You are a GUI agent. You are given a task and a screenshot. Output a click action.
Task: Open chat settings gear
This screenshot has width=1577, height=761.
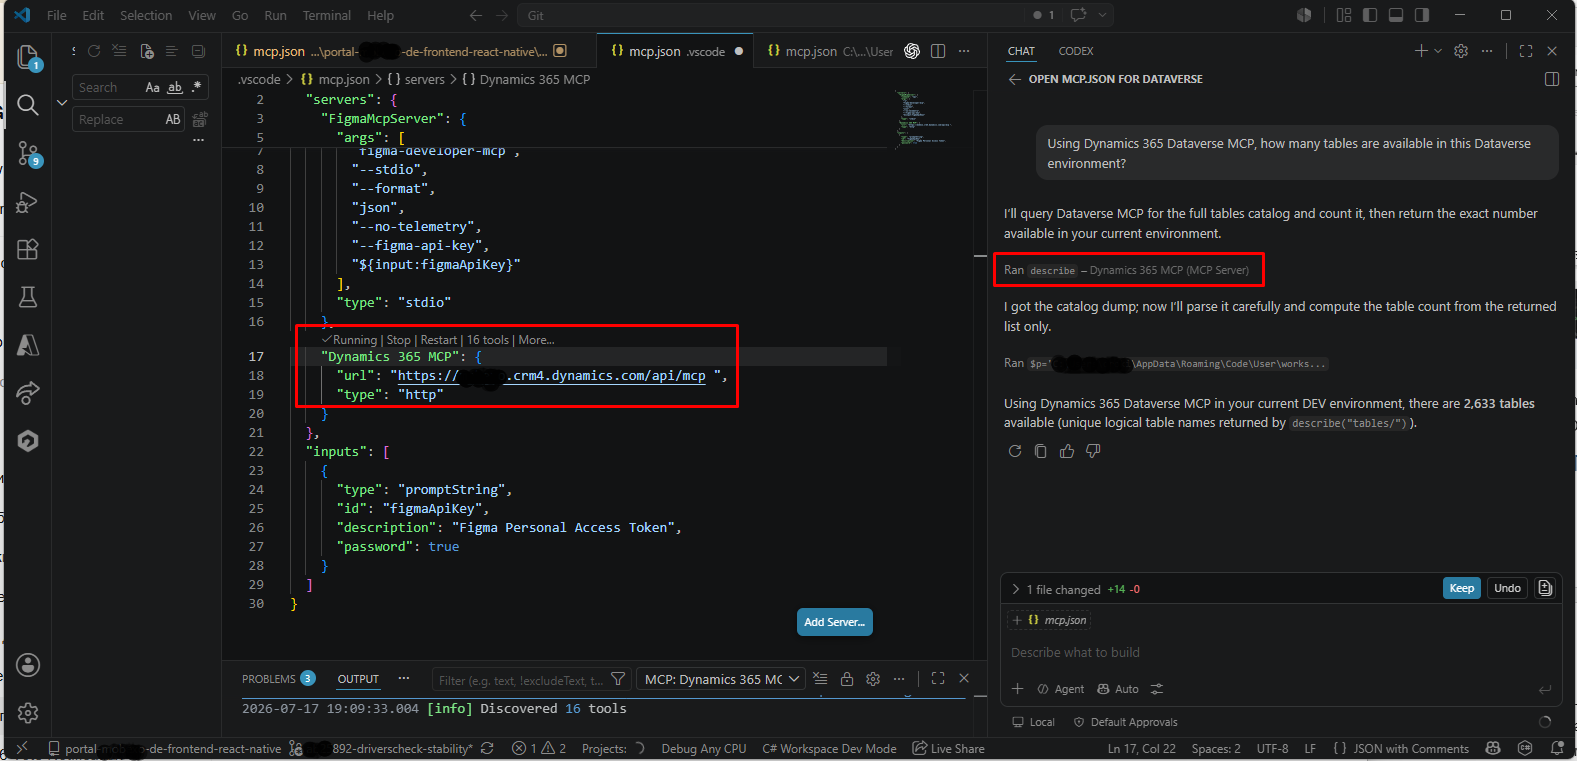1461,51
